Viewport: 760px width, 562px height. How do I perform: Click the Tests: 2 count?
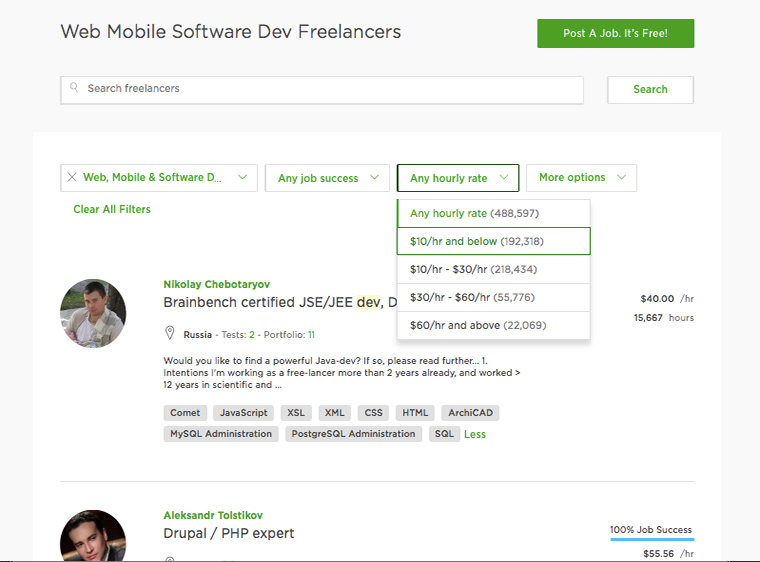[x=238, y=335]
